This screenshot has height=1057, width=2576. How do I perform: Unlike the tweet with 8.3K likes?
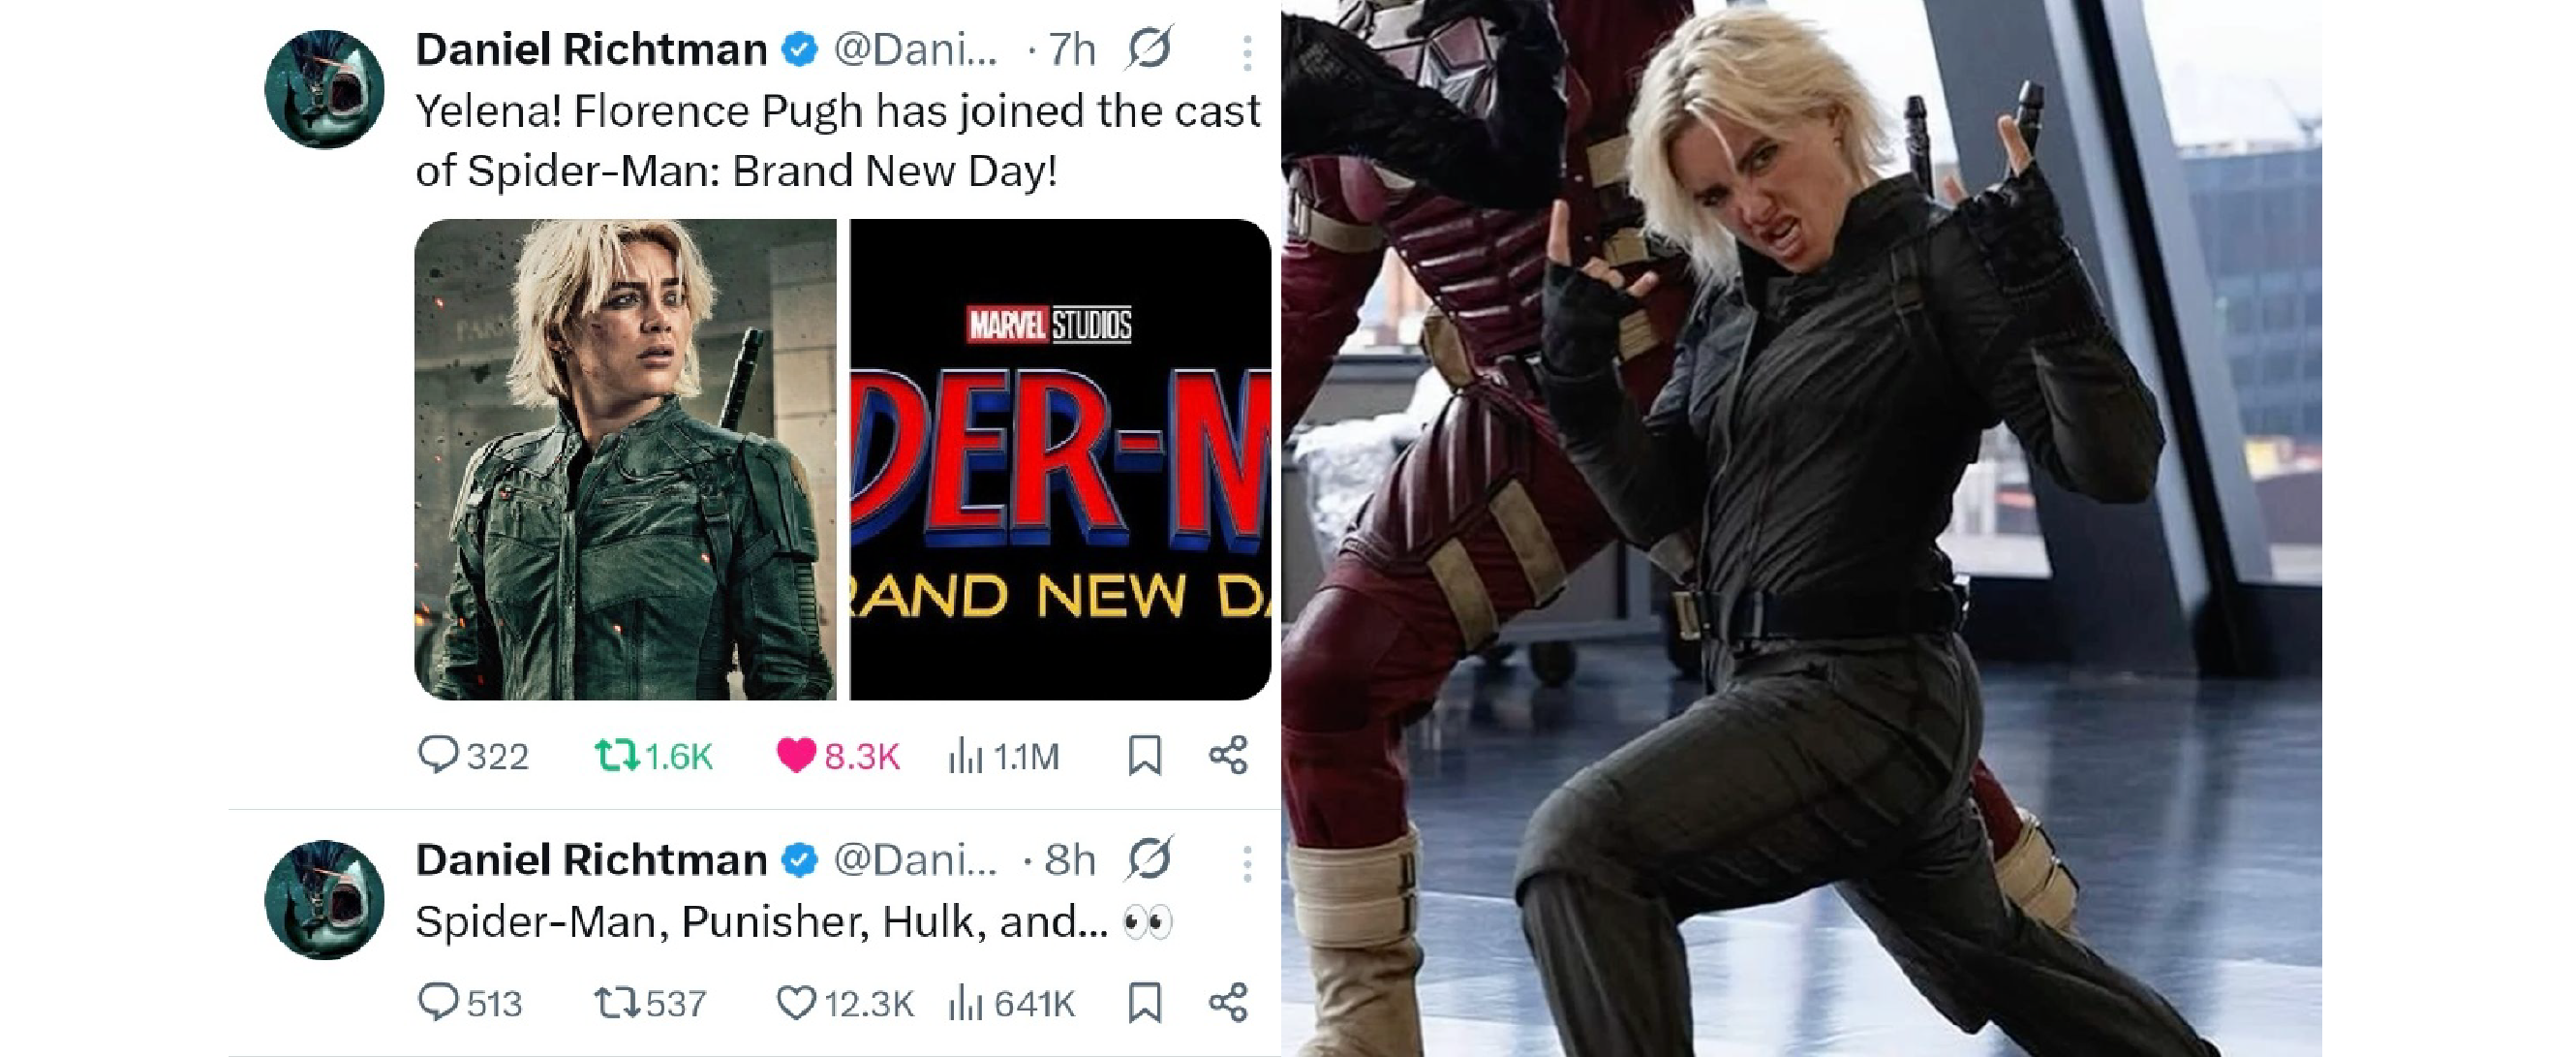tap(796, 755)
